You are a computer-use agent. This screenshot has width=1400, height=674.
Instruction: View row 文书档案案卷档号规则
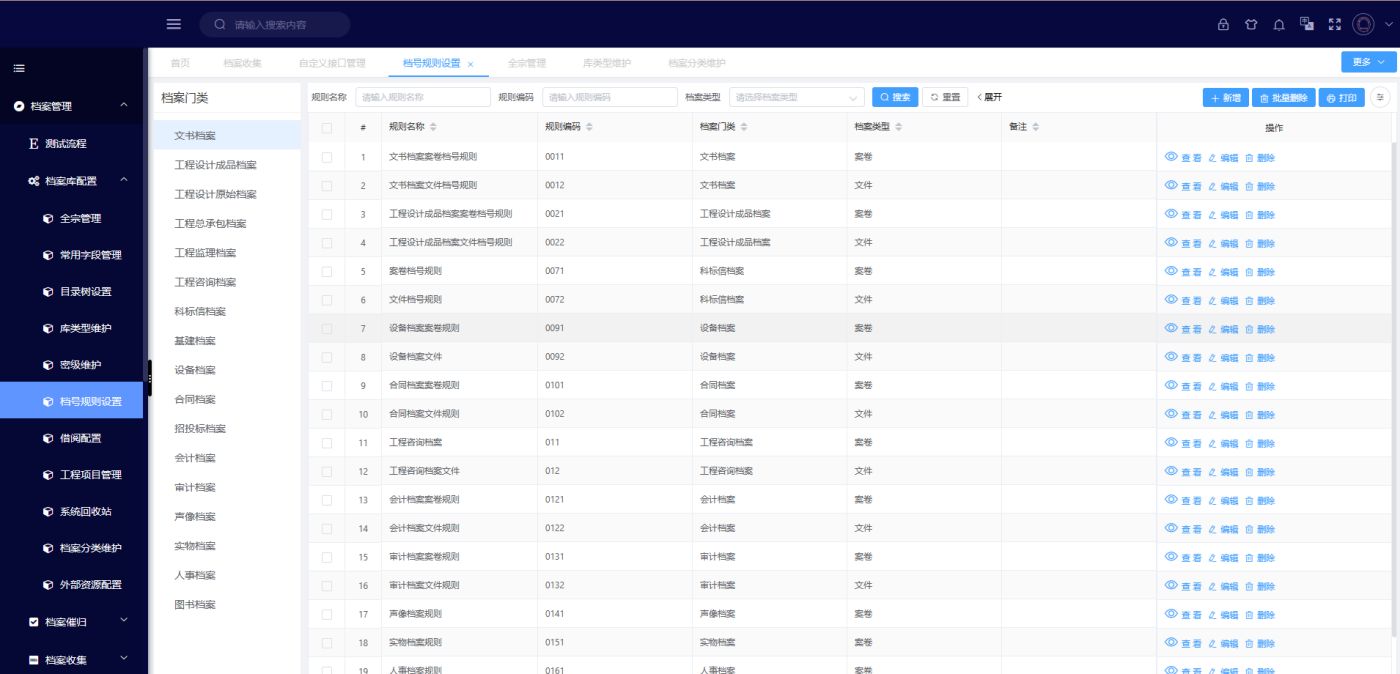(x=1184, y=157)
